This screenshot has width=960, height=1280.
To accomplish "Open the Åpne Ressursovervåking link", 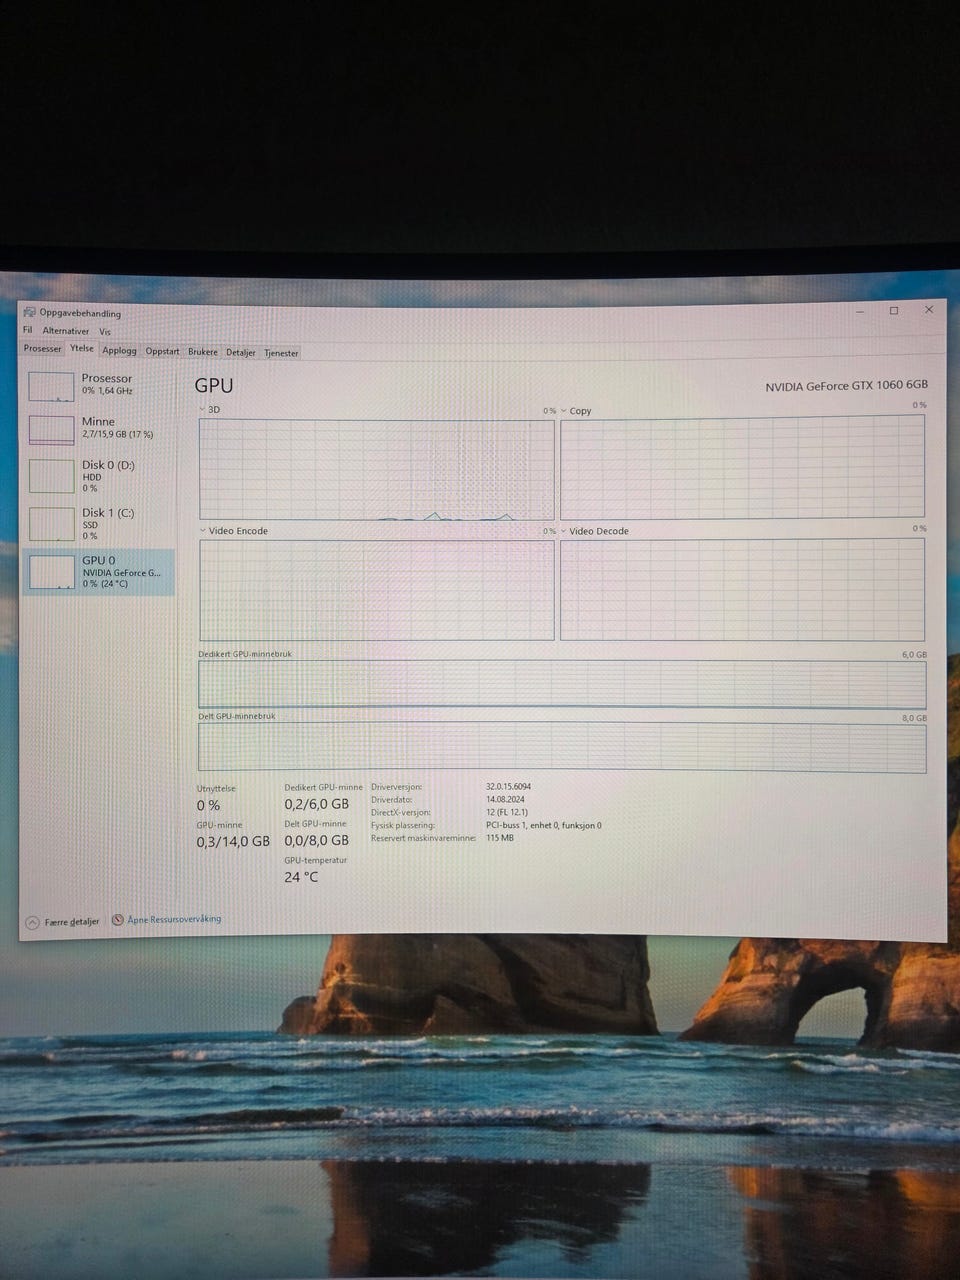I will coord(174,919).
